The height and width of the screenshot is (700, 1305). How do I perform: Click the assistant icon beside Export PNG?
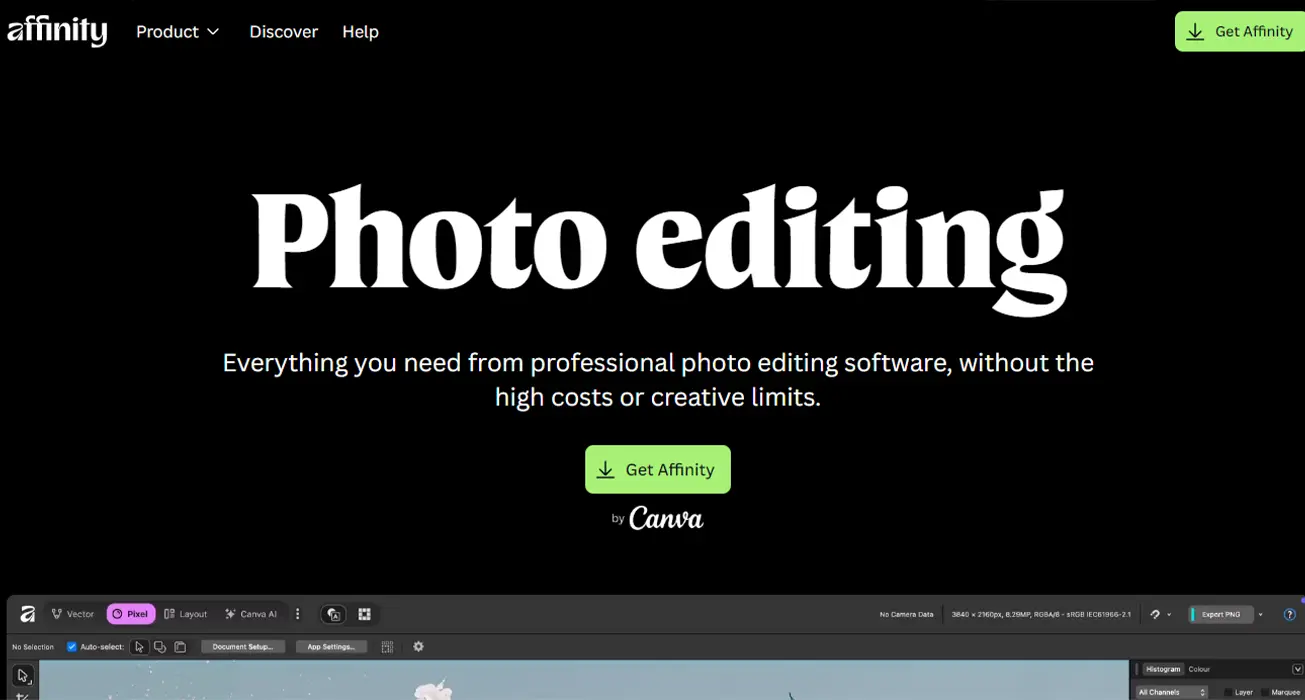point(1155,614)
